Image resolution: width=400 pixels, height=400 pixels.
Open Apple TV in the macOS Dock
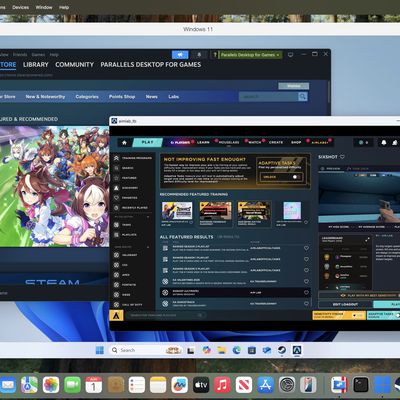tap(201, 385)
